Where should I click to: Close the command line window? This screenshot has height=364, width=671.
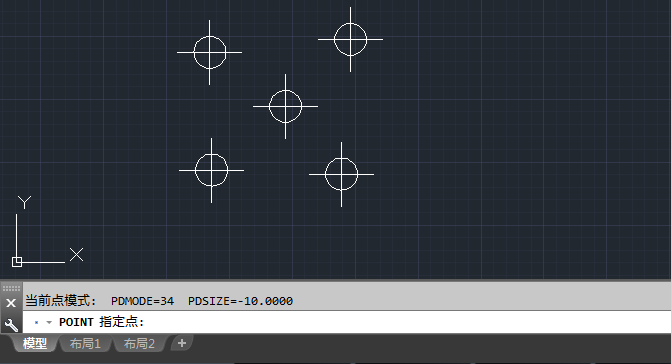tap(11, 303)
